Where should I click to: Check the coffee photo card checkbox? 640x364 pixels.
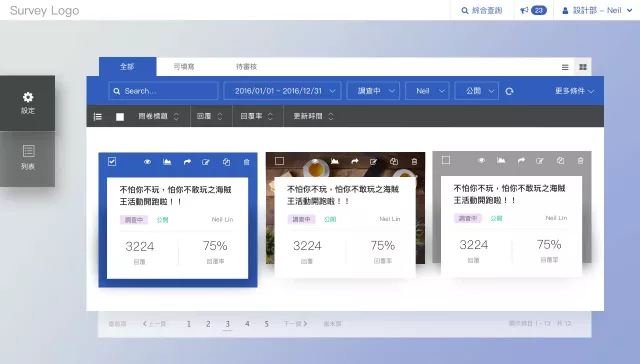279,161
